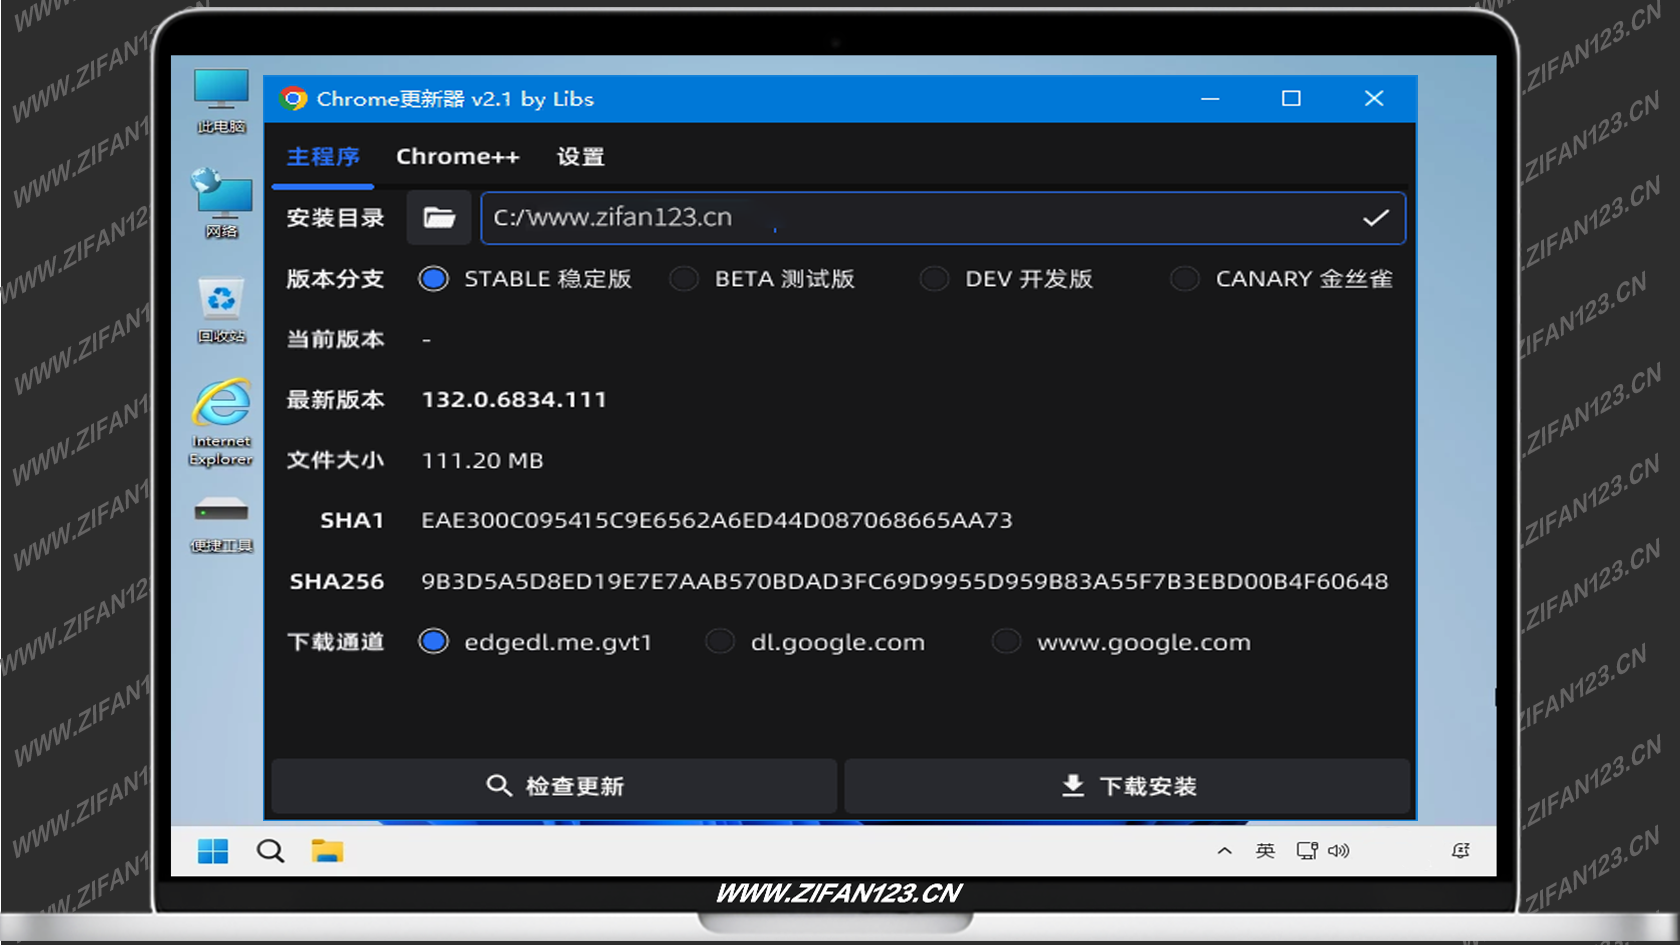
Task: Choose edgedl.me.gvt1 download channel
Action: pyautogui.click(x=535, y=642)
